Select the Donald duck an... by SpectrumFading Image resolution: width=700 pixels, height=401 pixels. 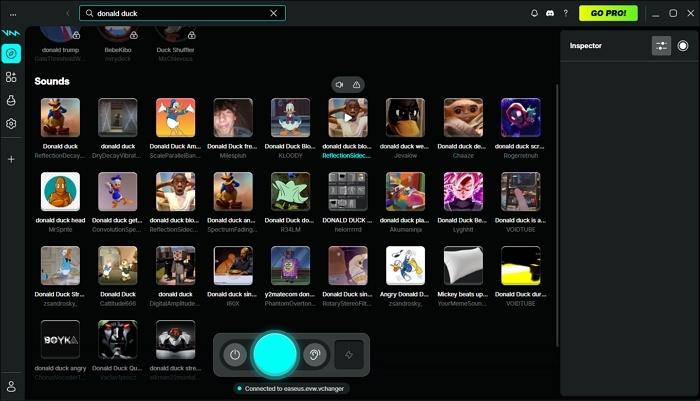tap(233, 192)
